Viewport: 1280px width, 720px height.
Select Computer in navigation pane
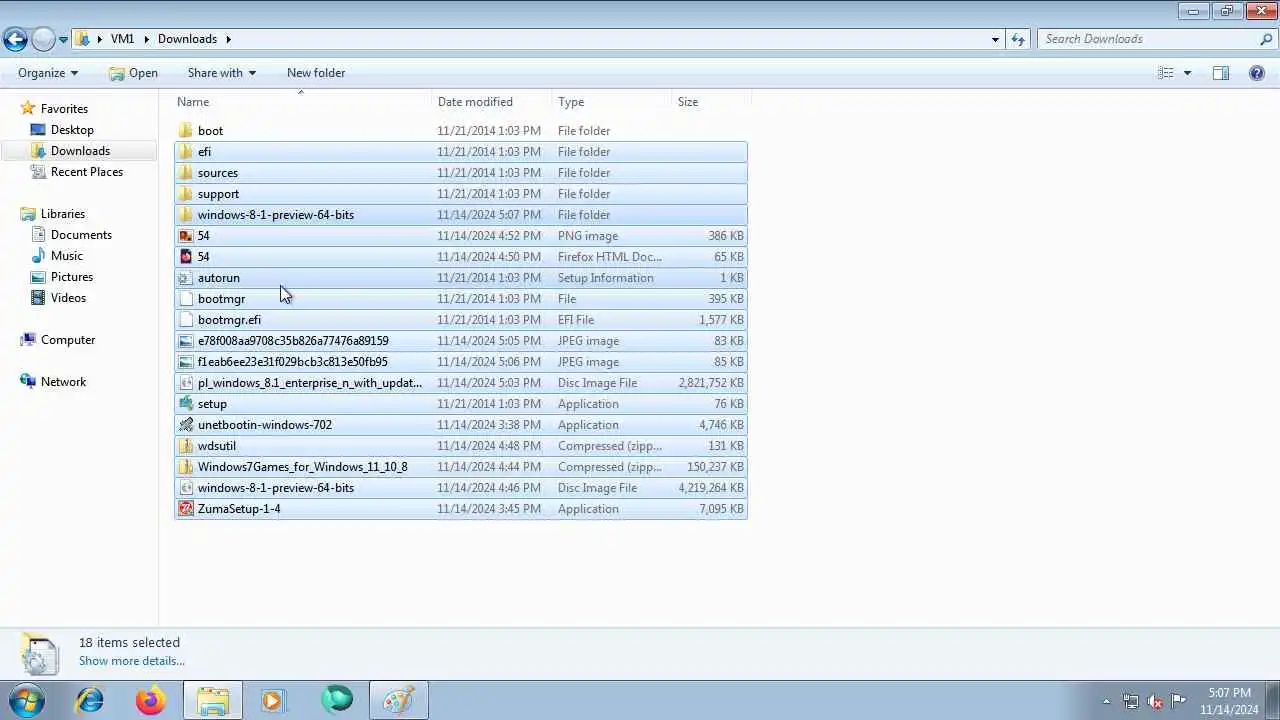(68, 340)
